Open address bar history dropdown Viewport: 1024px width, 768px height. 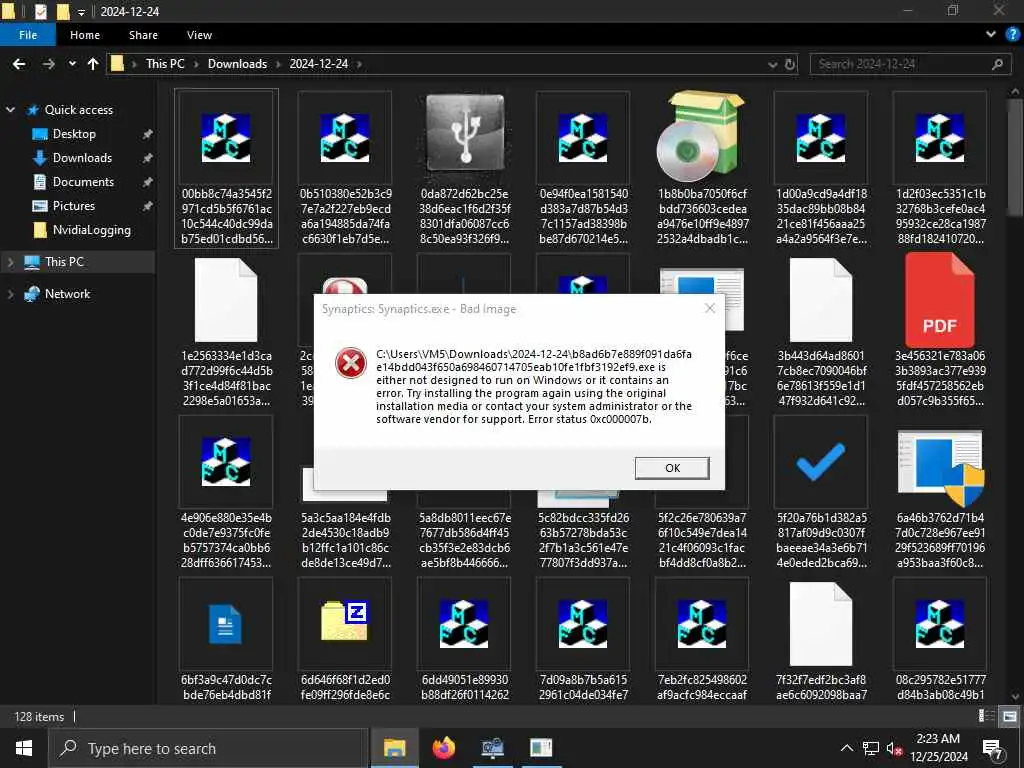[773, 64]
